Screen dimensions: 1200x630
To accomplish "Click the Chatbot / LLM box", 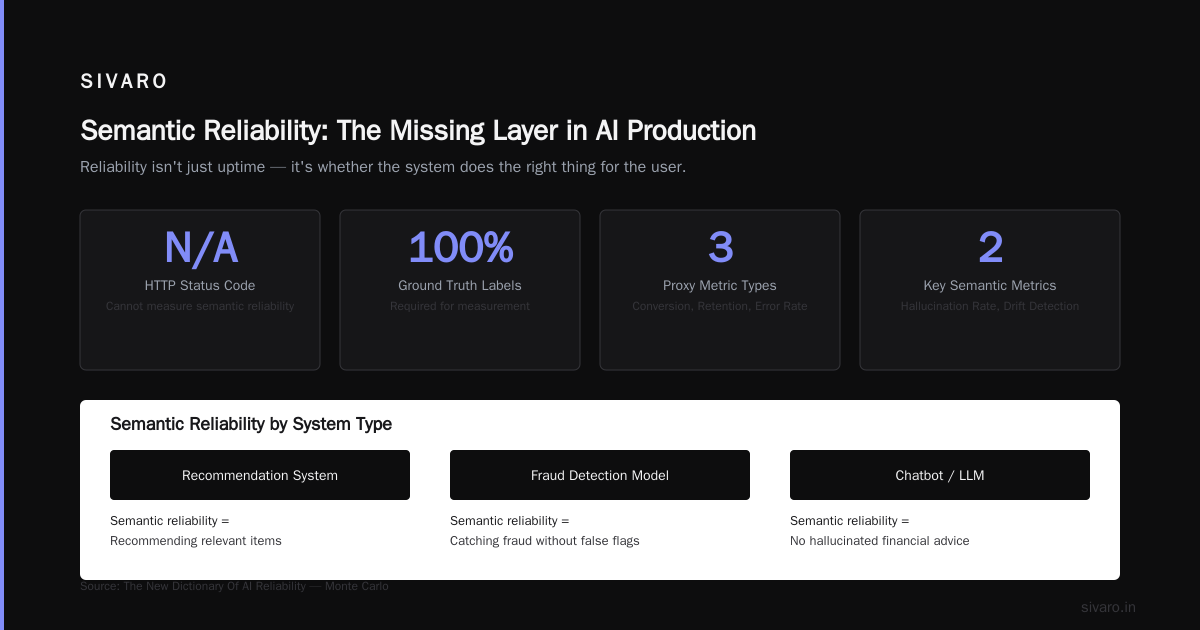I will (940, 475).
